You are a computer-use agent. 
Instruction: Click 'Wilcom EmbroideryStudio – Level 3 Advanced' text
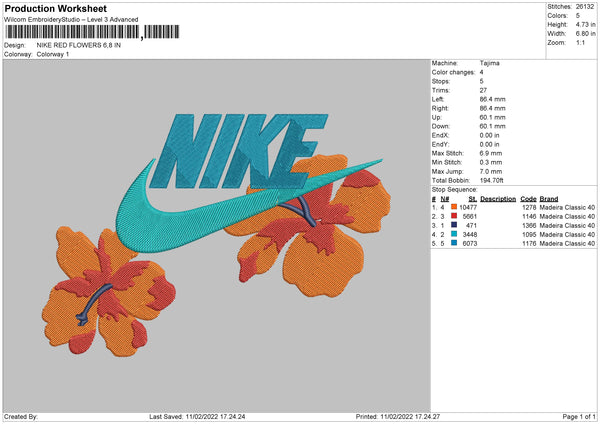(x=71, y=20)
